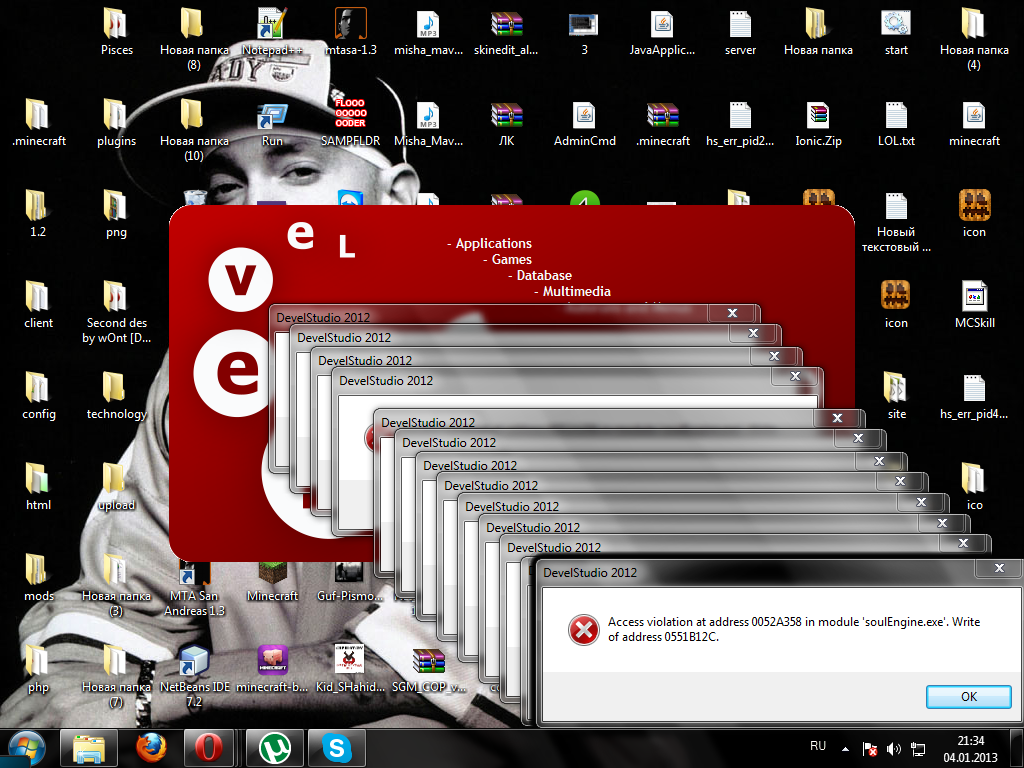Open the pumpkin icon file in third row
This screenshot has height=768, width=1024.
[974, 214]
